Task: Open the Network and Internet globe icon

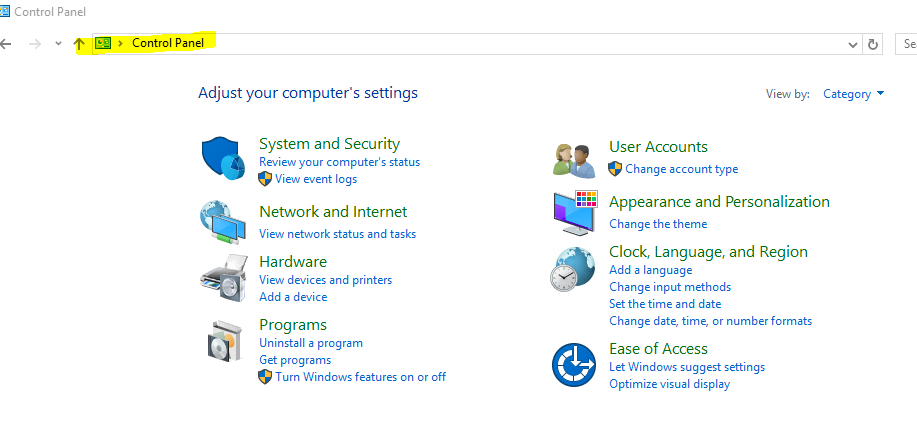Action: tap(223, 222)
